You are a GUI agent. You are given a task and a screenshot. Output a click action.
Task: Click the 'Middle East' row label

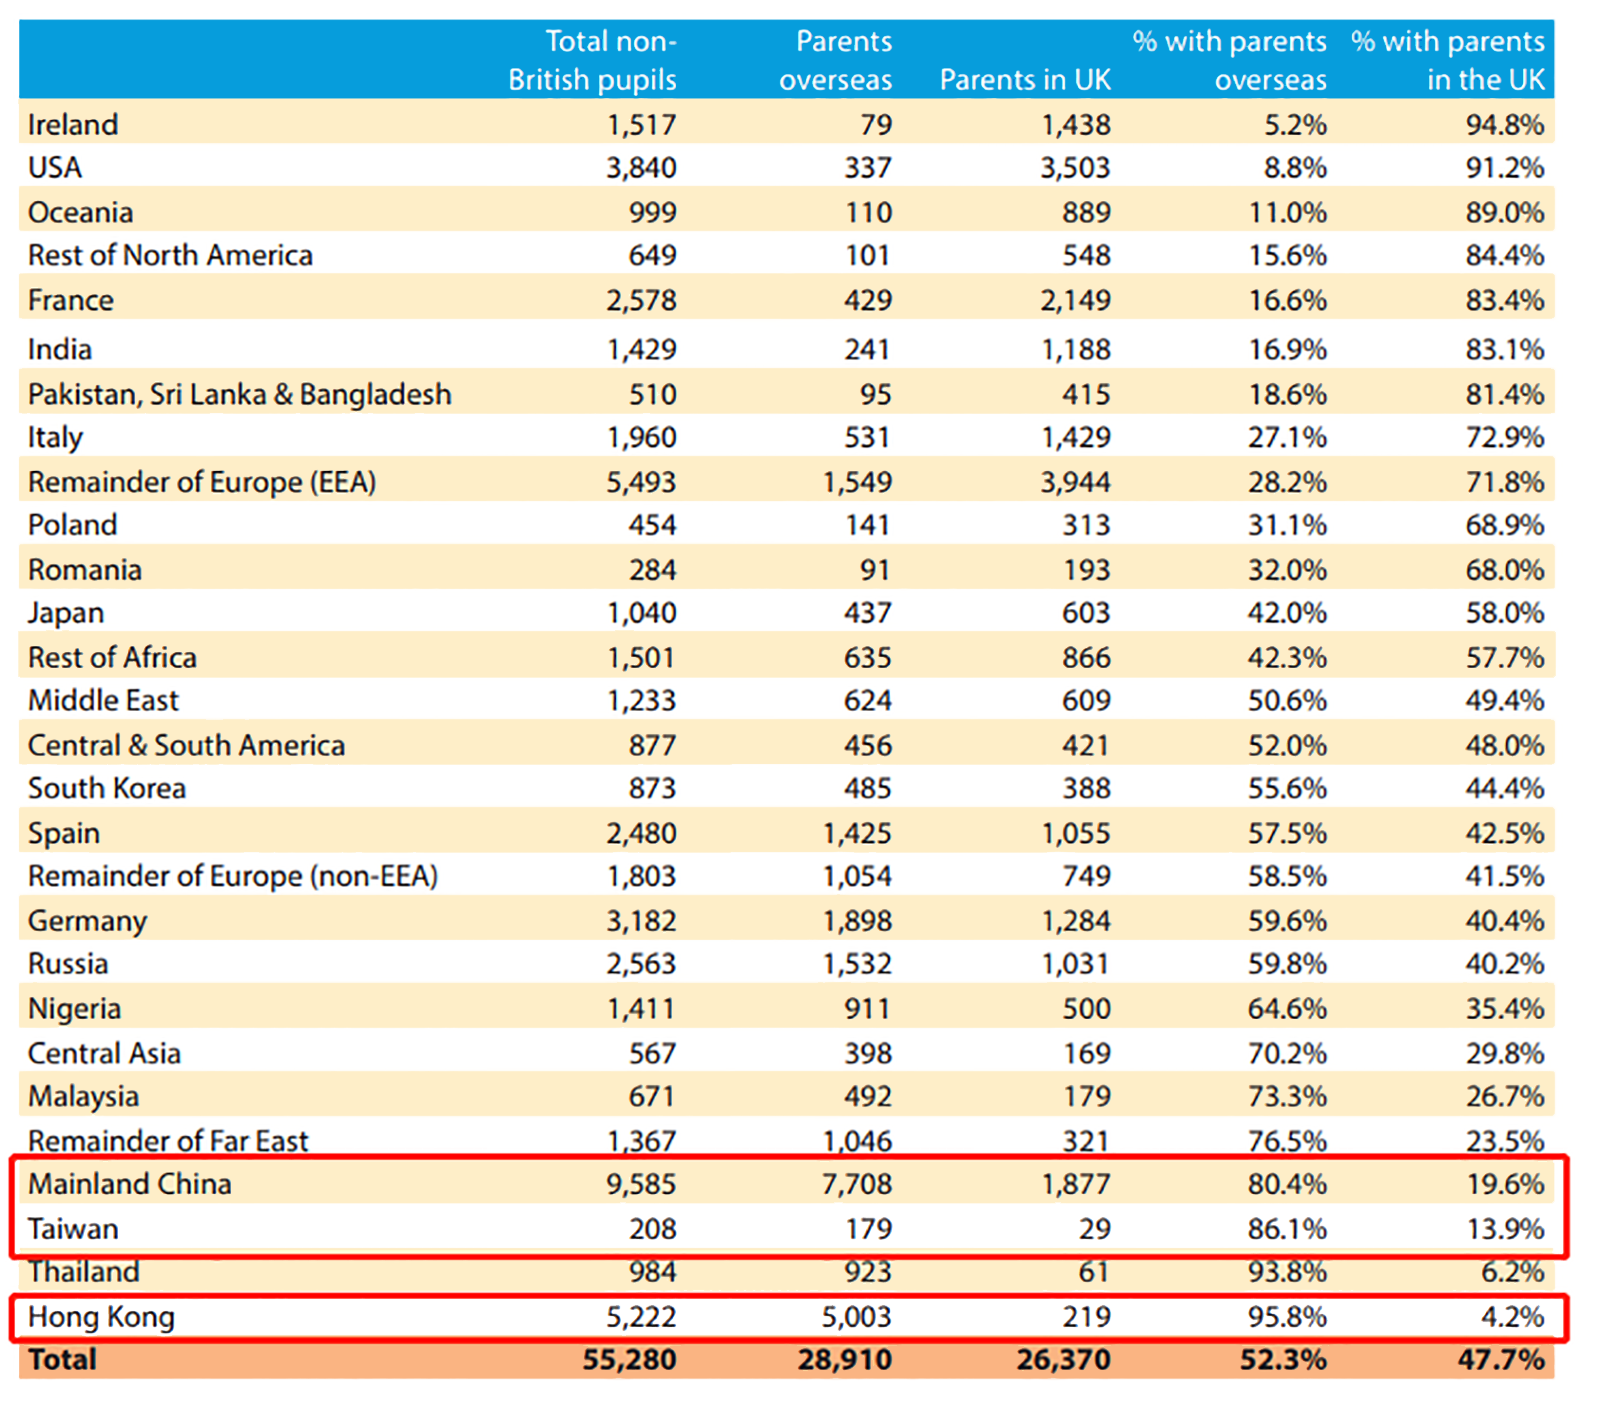pyautogui.click(x=103, y=700)
